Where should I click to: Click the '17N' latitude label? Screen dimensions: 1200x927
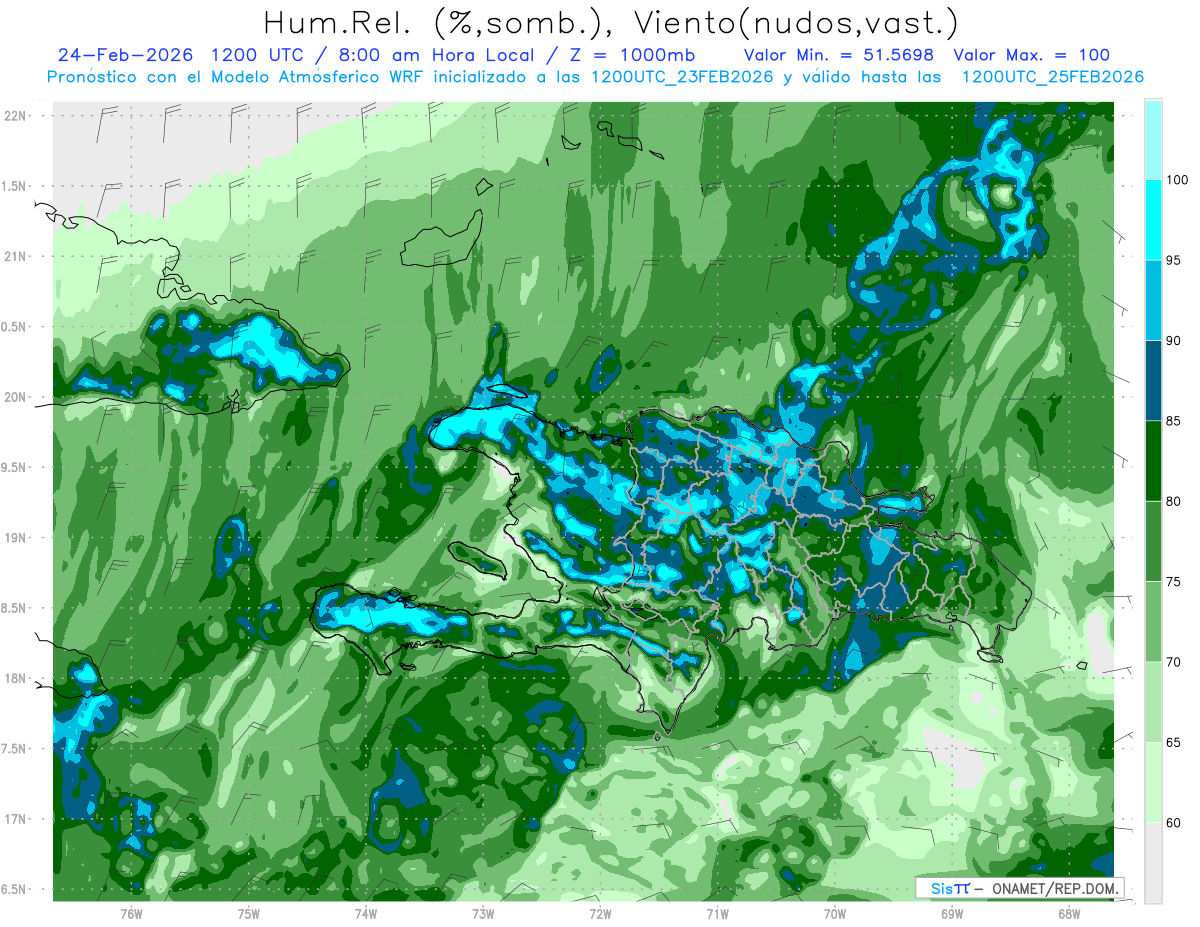14,819
